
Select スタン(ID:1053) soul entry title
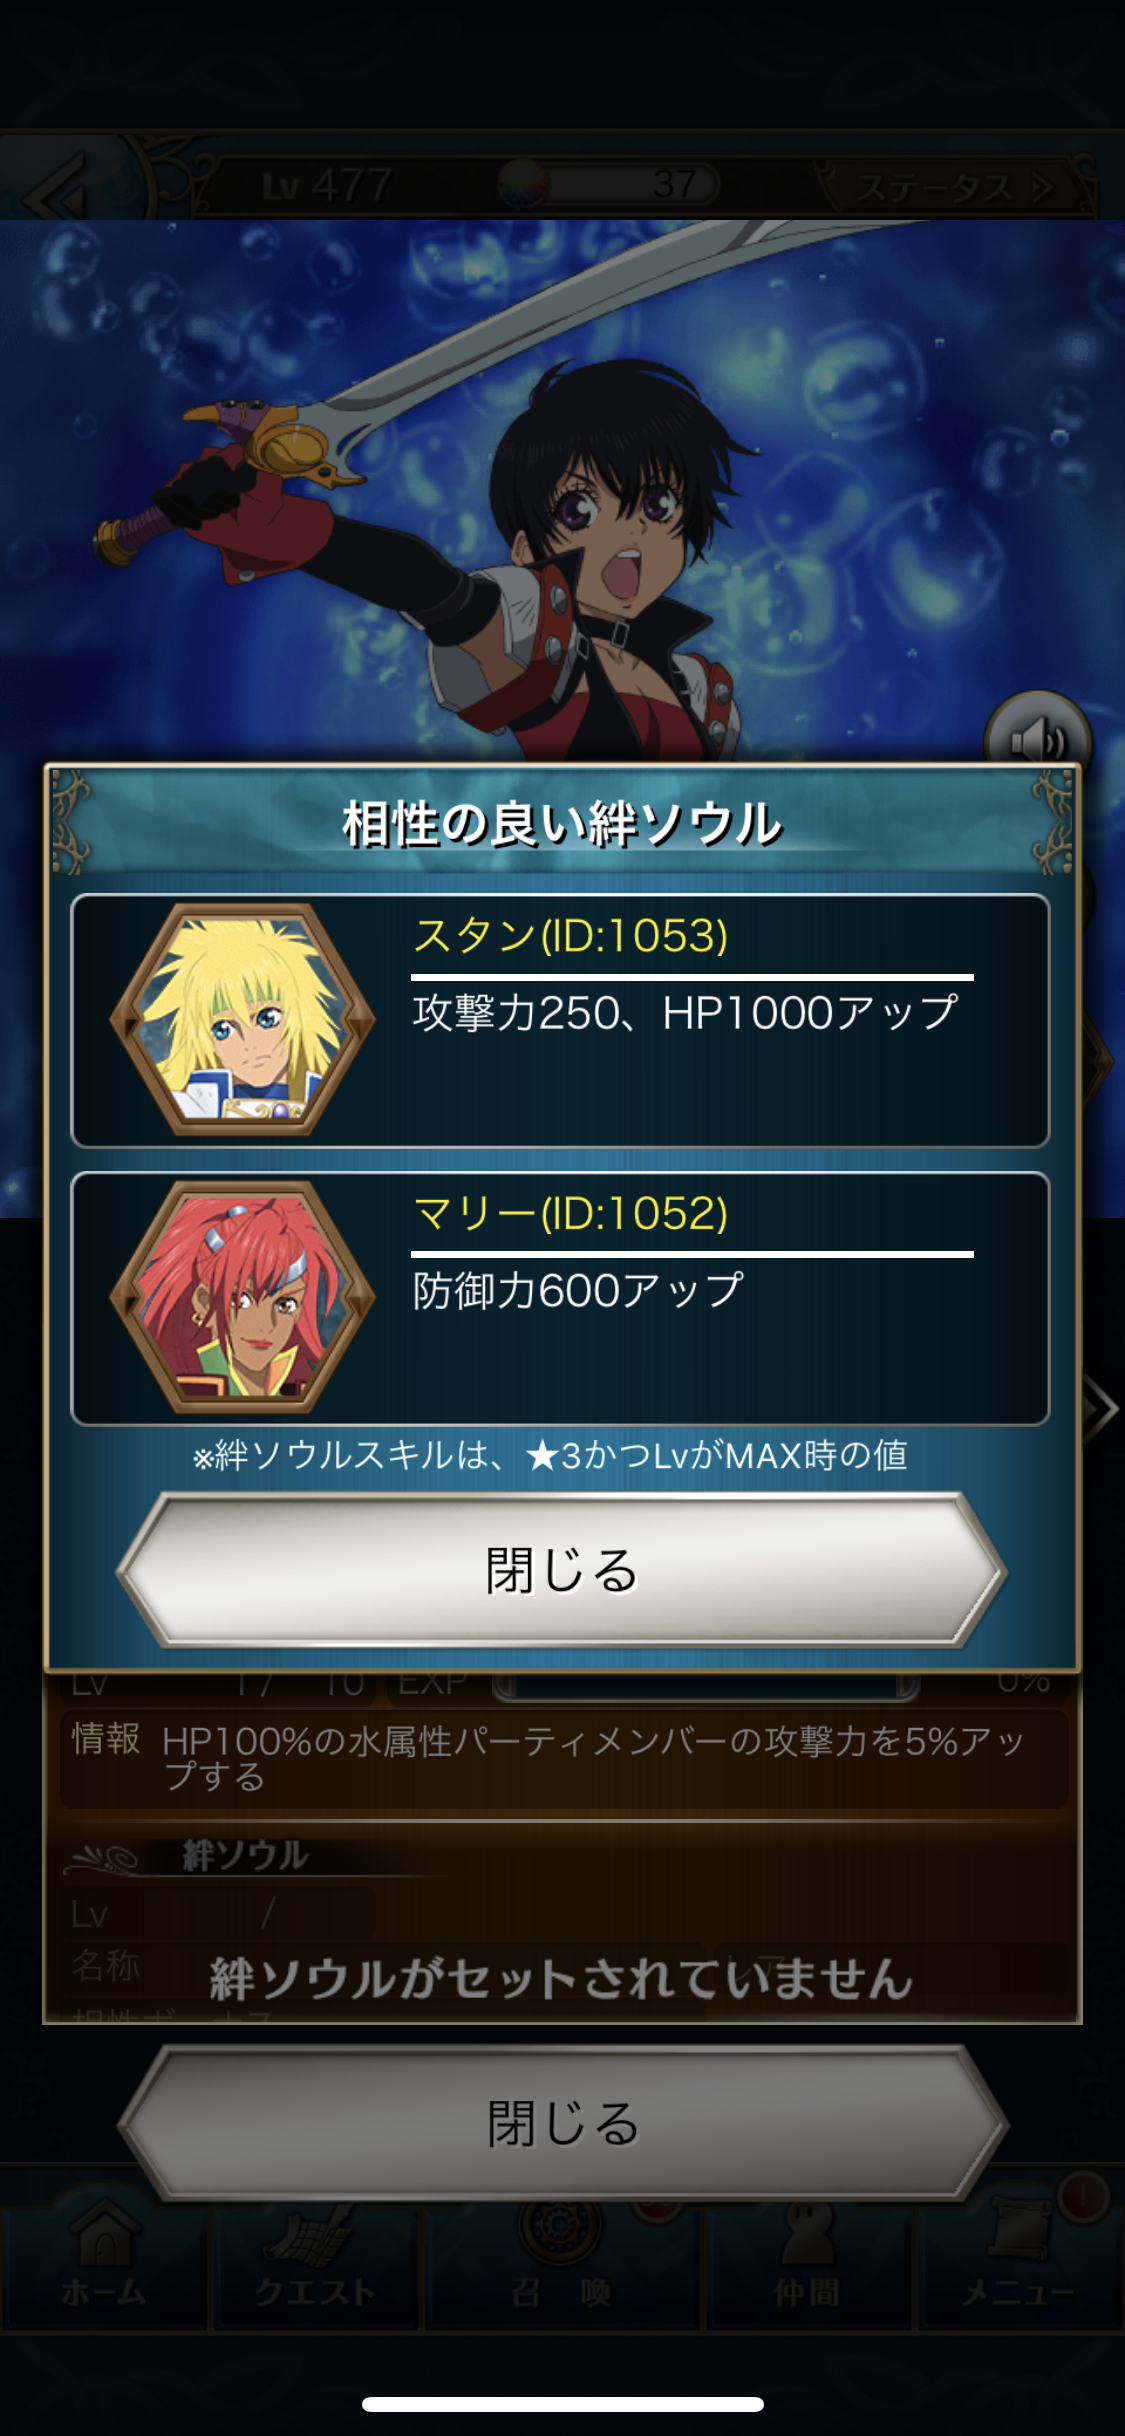coord(571,936)
